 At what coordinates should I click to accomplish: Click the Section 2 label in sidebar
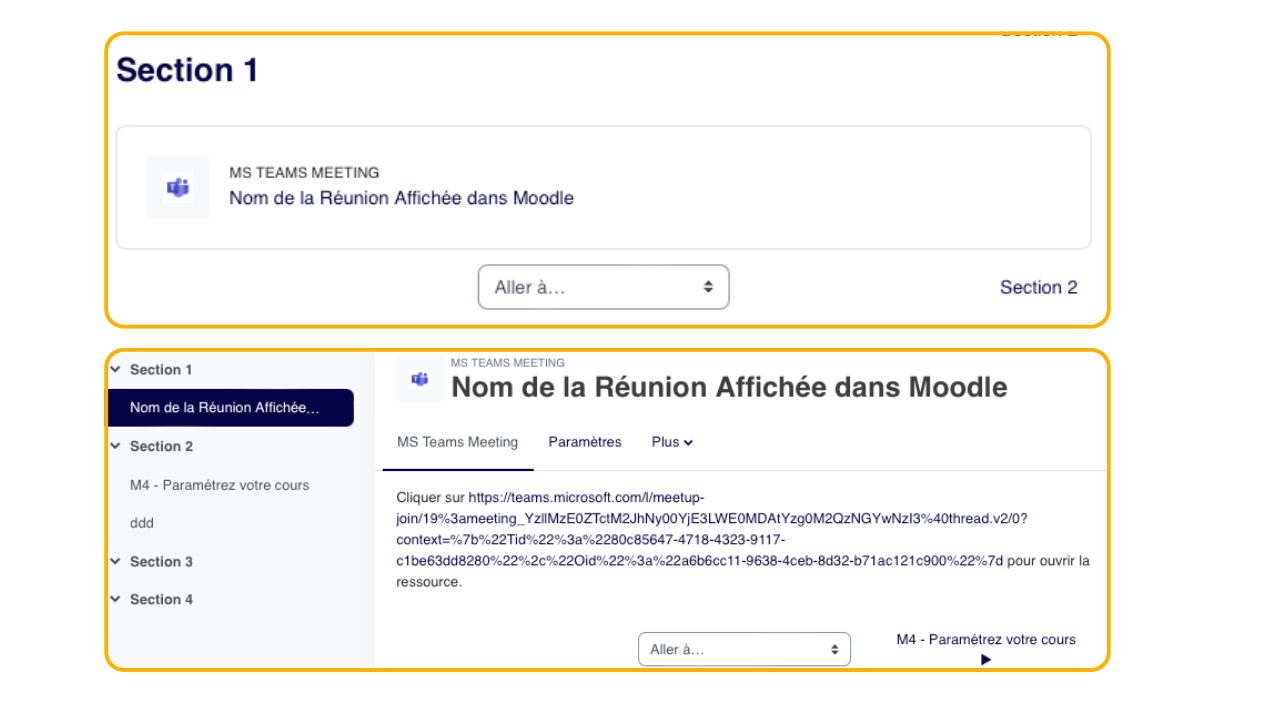click(161, 446)
